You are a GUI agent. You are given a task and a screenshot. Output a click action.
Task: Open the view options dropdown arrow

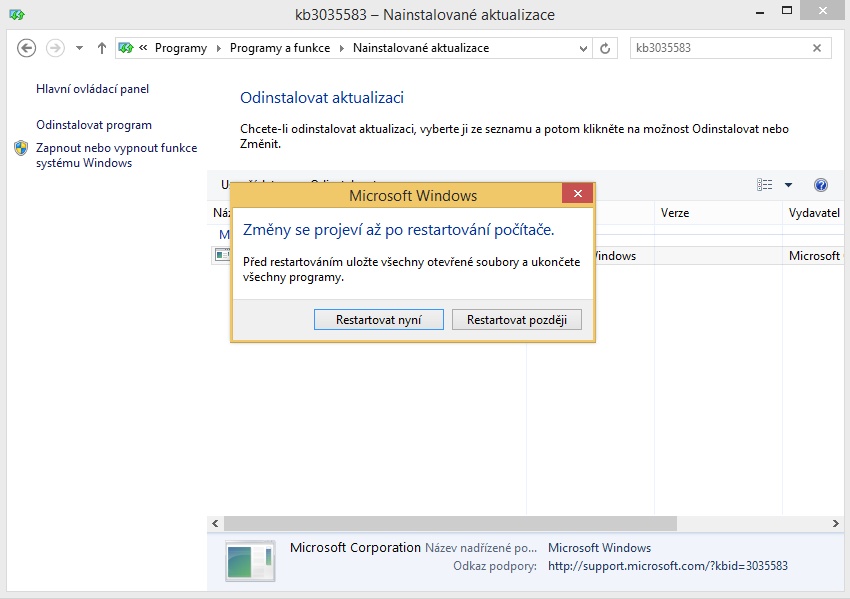tap(788, 185)
